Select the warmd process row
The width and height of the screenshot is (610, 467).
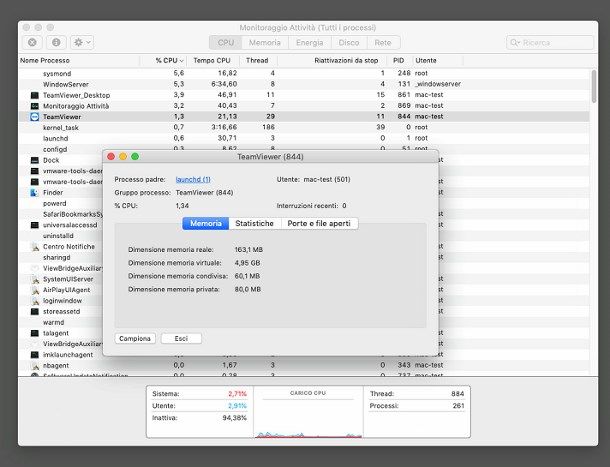(x=61, y=322)
